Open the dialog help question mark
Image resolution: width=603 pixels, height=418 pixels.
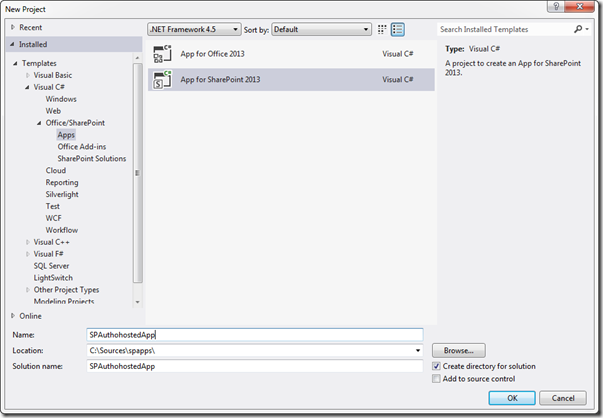556,6
